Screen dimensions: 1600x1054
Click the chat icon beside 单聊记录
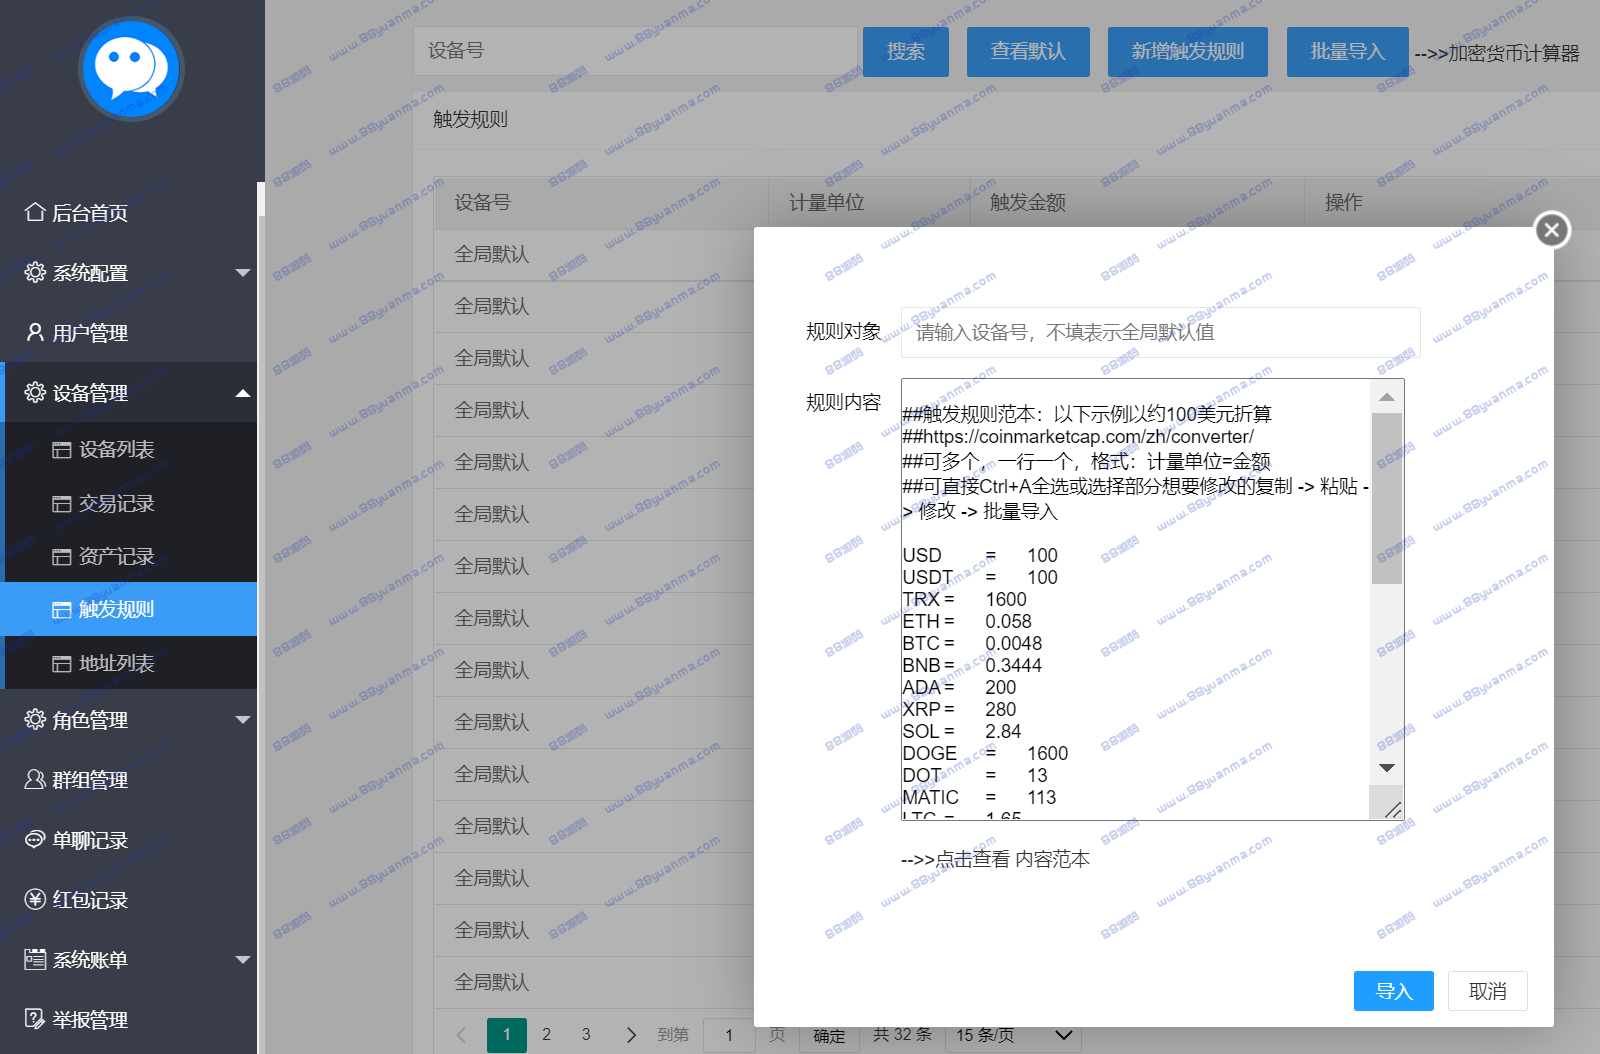click(x=35, y=839)
